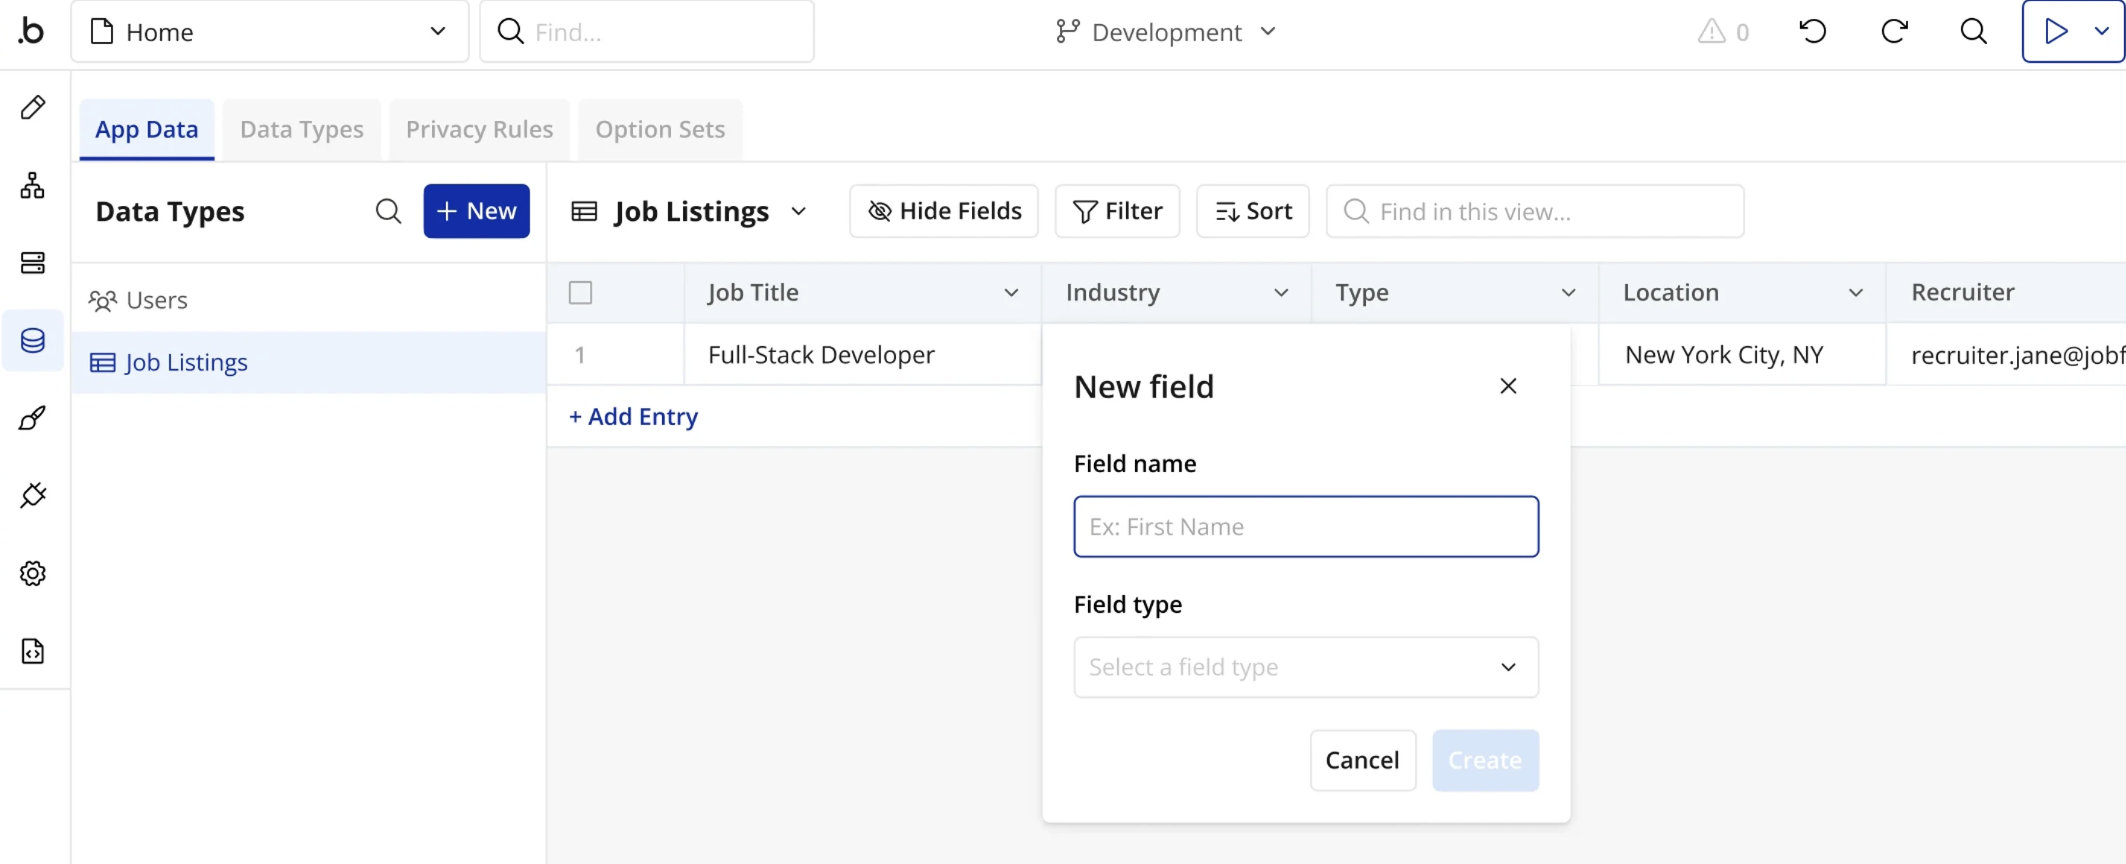
Task: Switch to the Option Sets tab
Action: click(660, 129)
